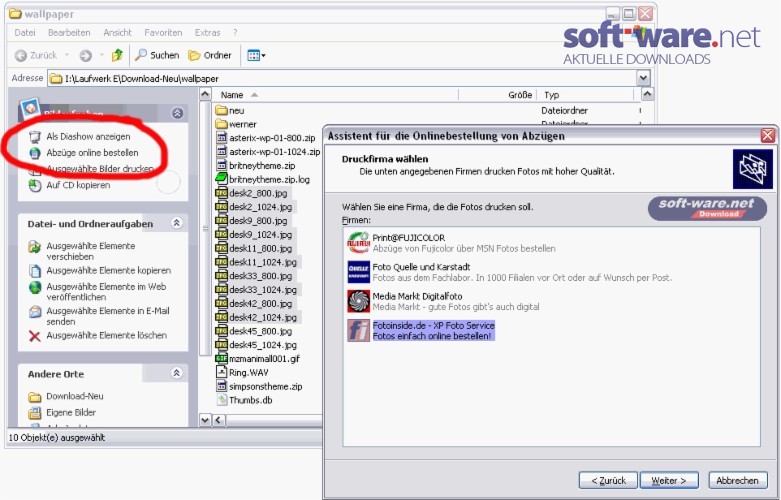781x500 pixels.
Task: Collapse the Bildaufgaben panel
Action: tap(177, 113)
